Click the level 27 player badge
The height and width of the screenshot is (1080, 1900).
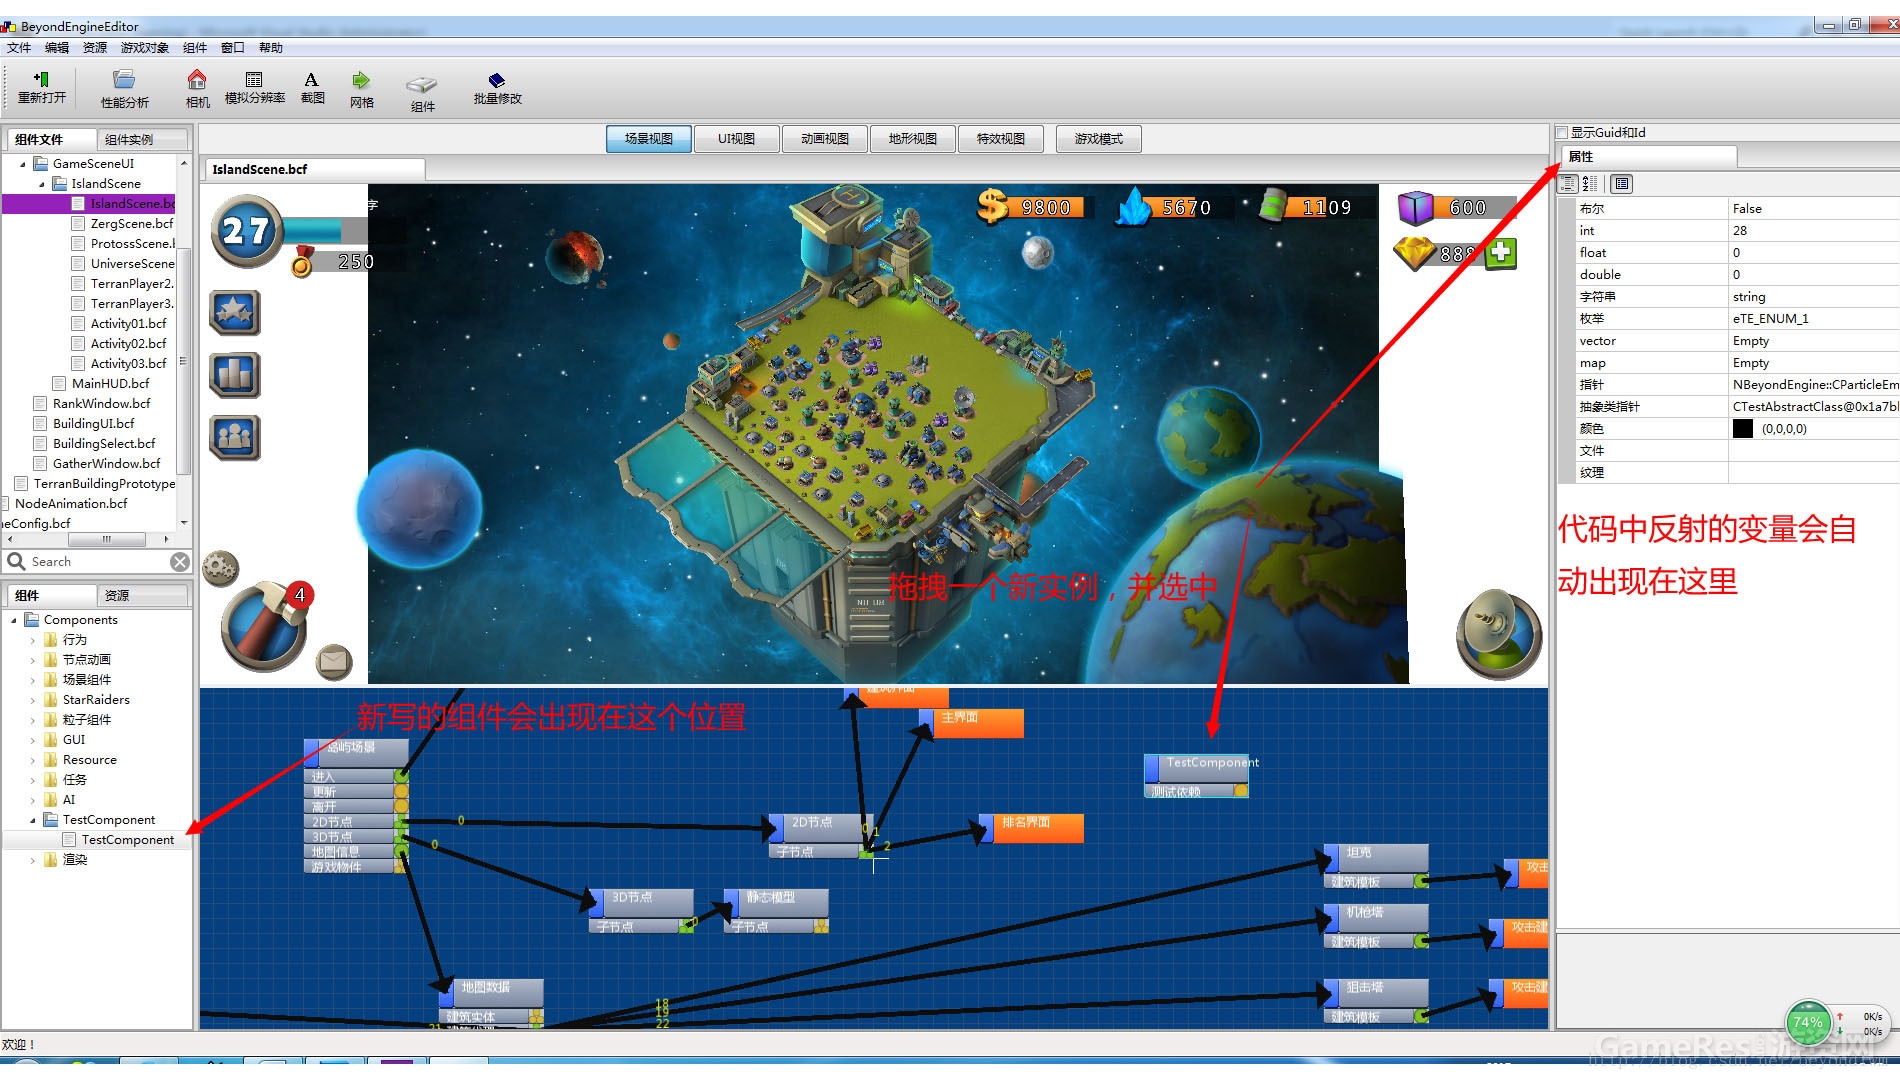246,231
